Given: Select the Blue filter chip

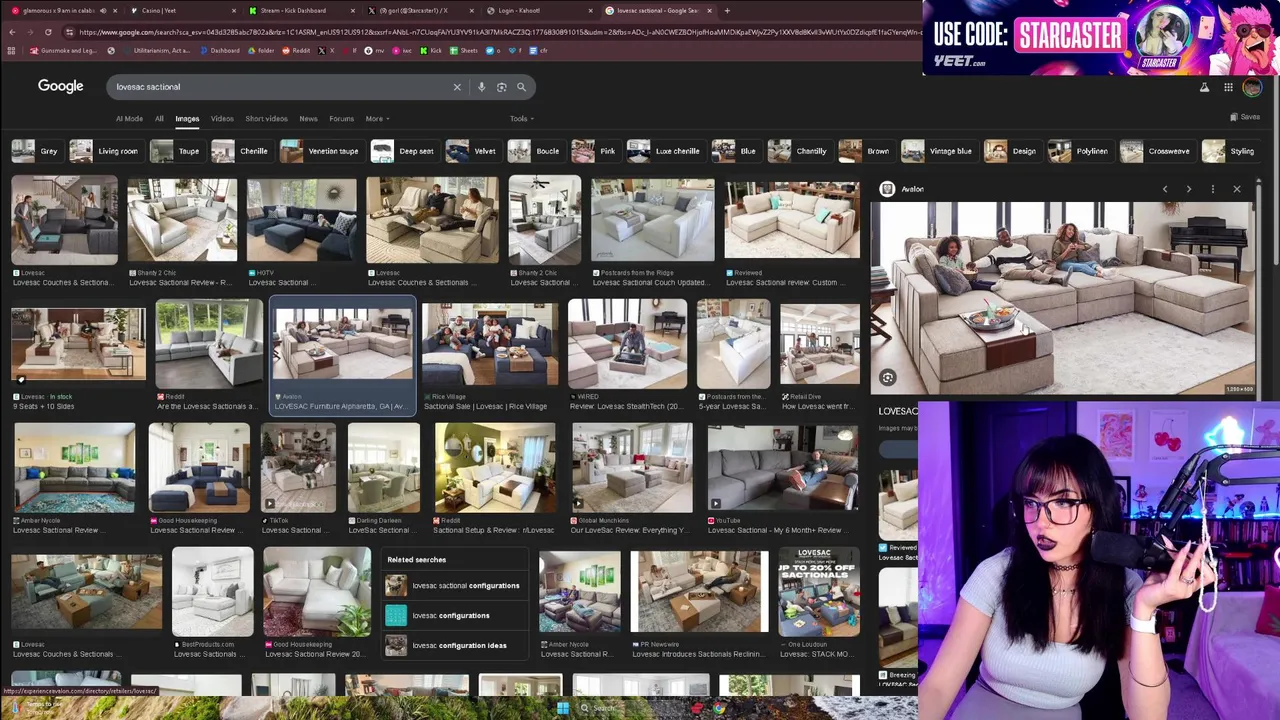Looking at the screenshot, I should (734, 151).
